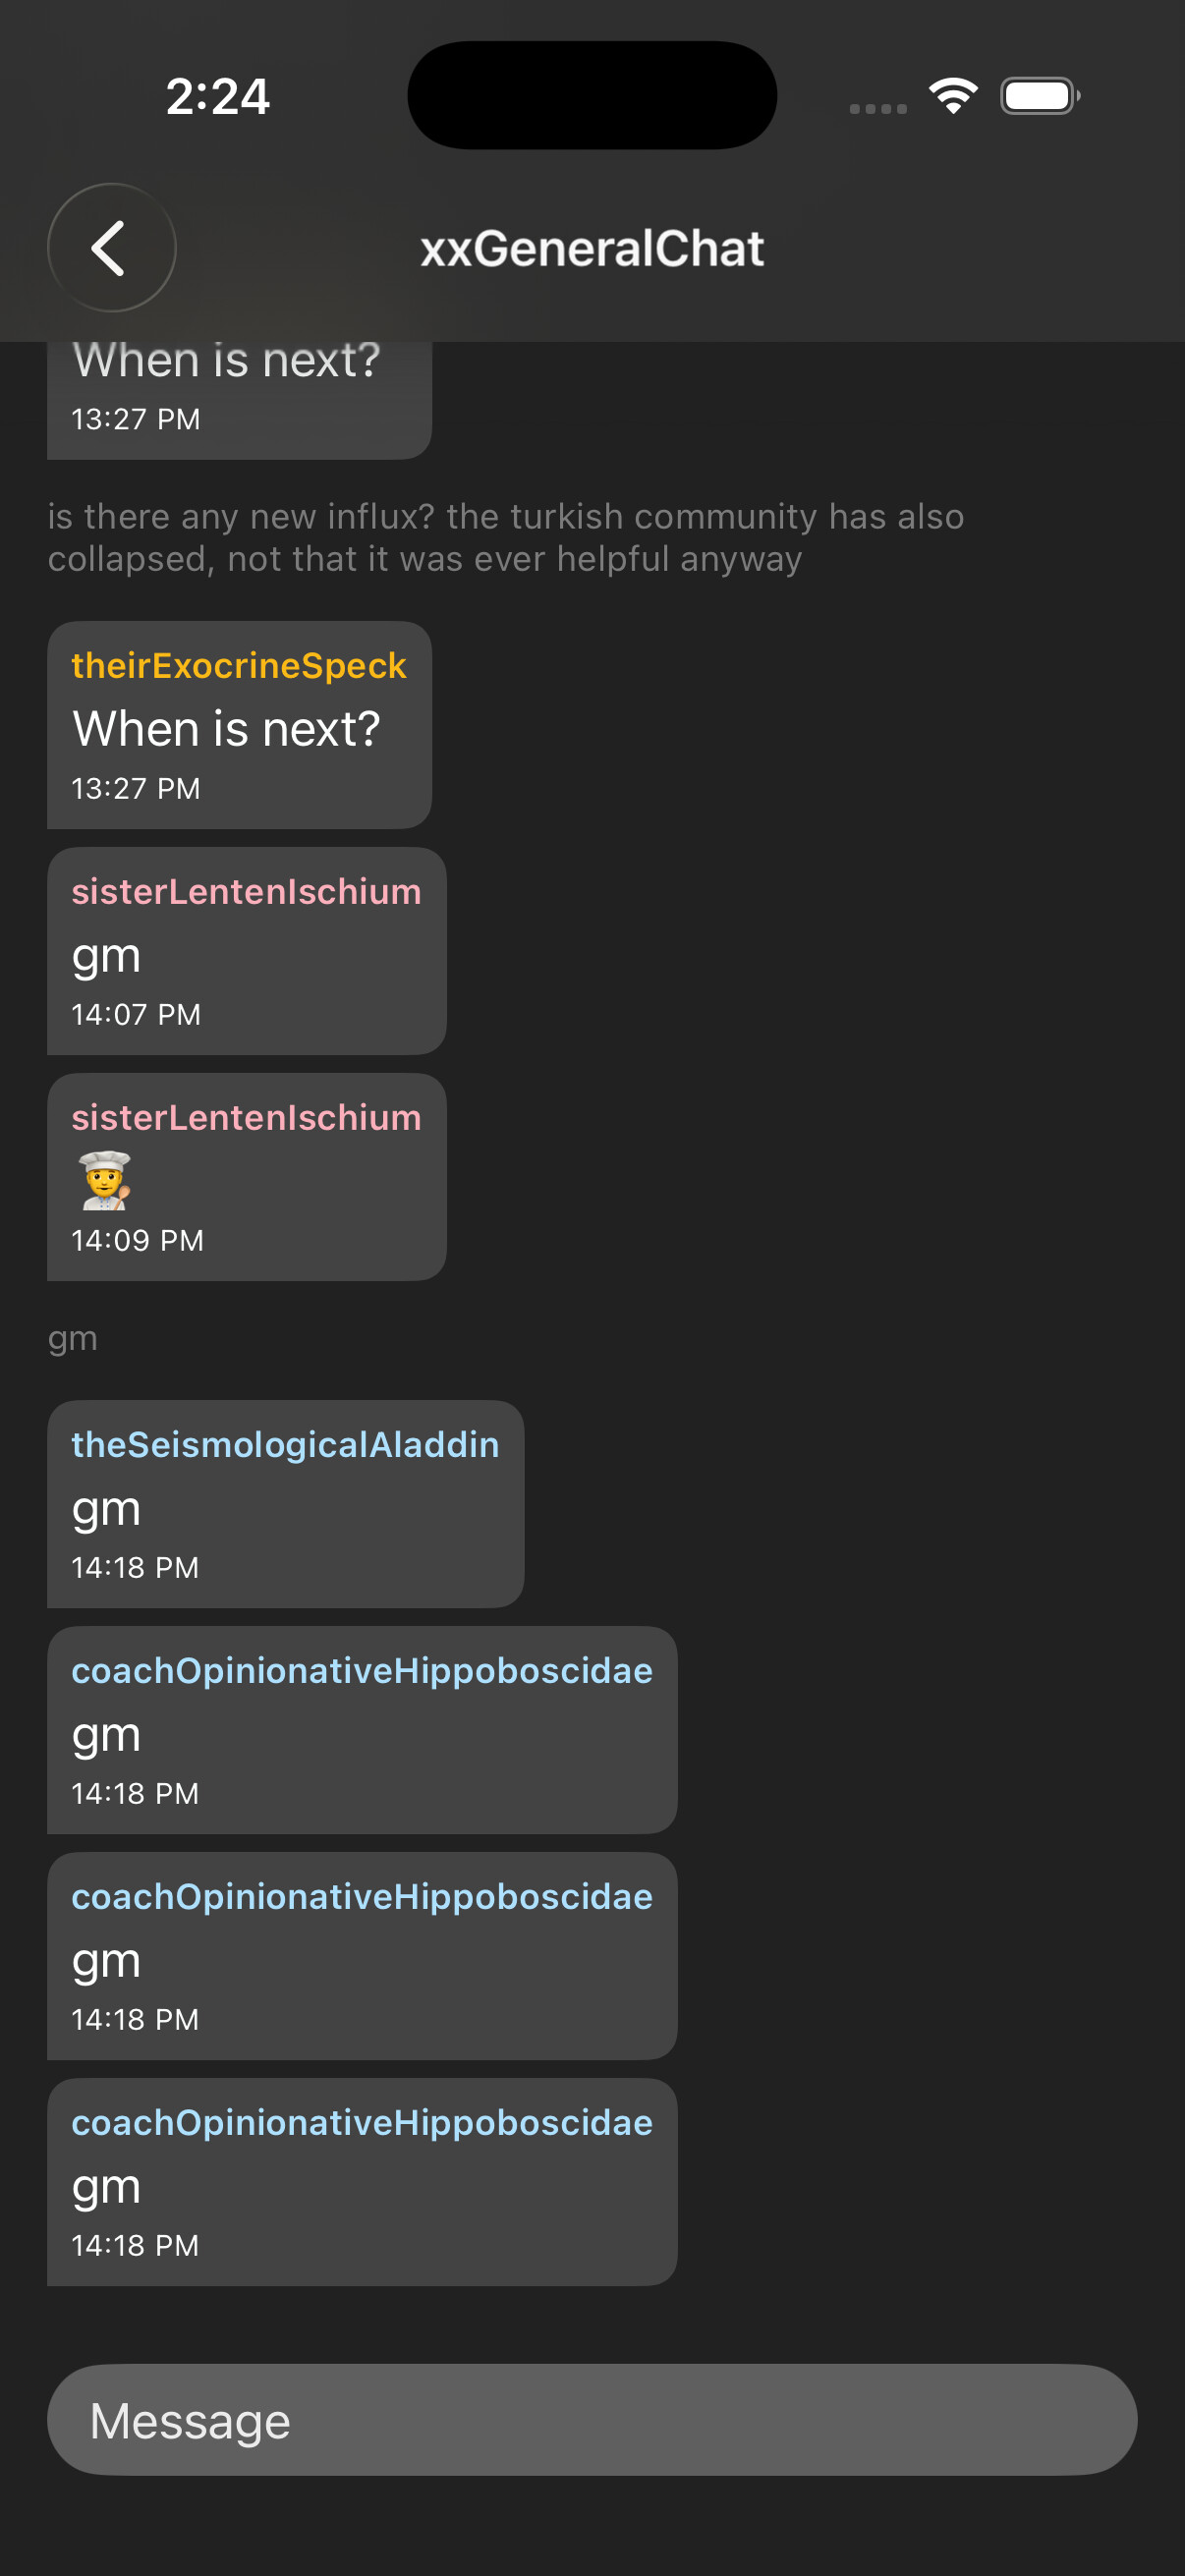Image resolution: width=1185 pixels, height=2576 pixels.
Task: Focus the Message input field
Action: click(592, 2420)
